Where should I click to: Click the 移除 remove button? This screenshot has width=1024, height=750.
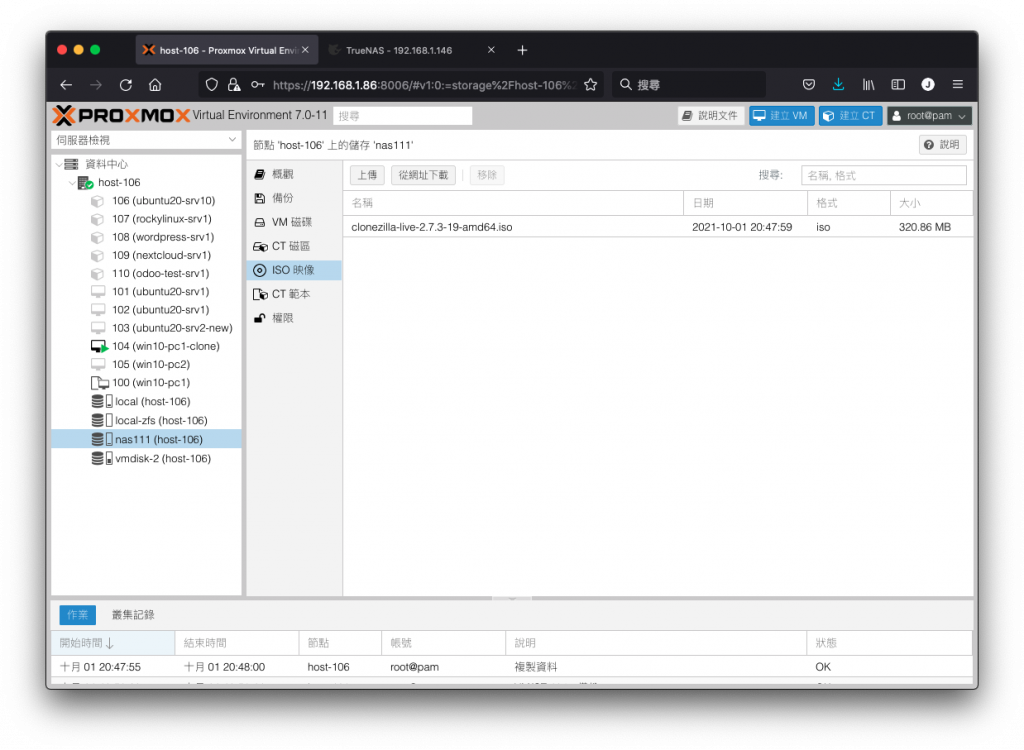coord(487,175)
